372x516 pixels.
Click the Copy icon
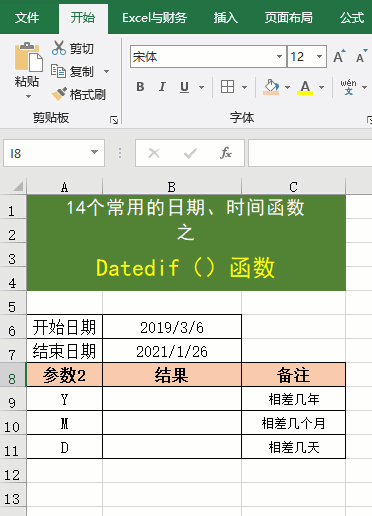58,71
